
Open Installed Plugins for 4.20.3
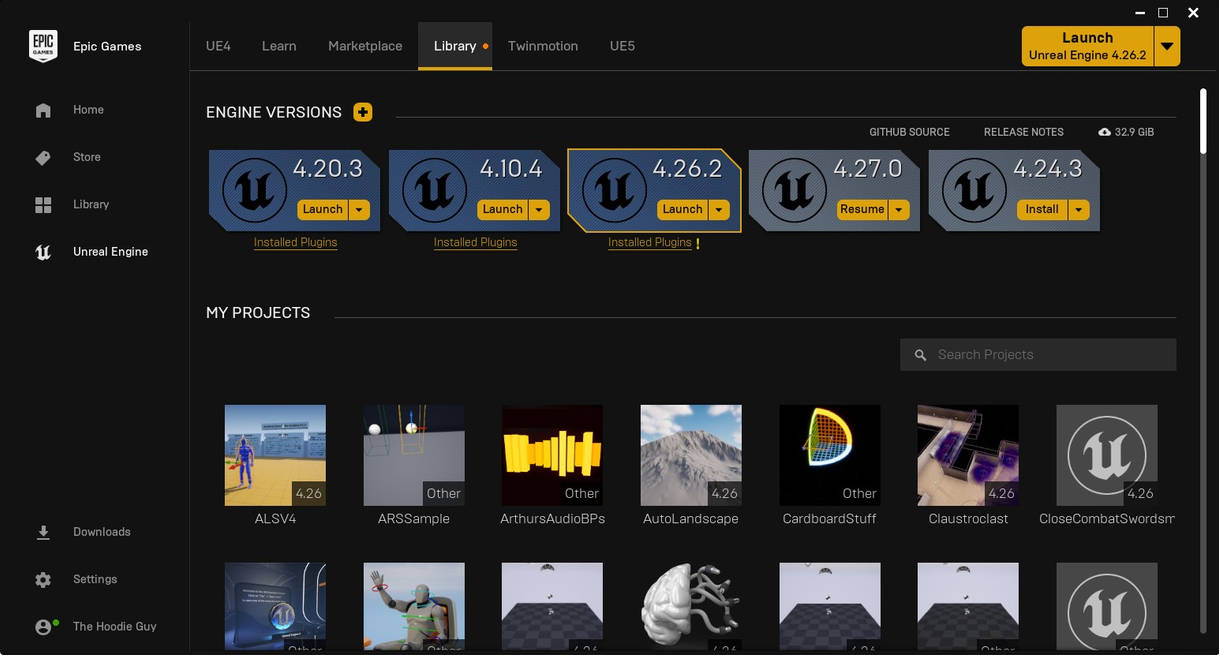click(295, 242)
